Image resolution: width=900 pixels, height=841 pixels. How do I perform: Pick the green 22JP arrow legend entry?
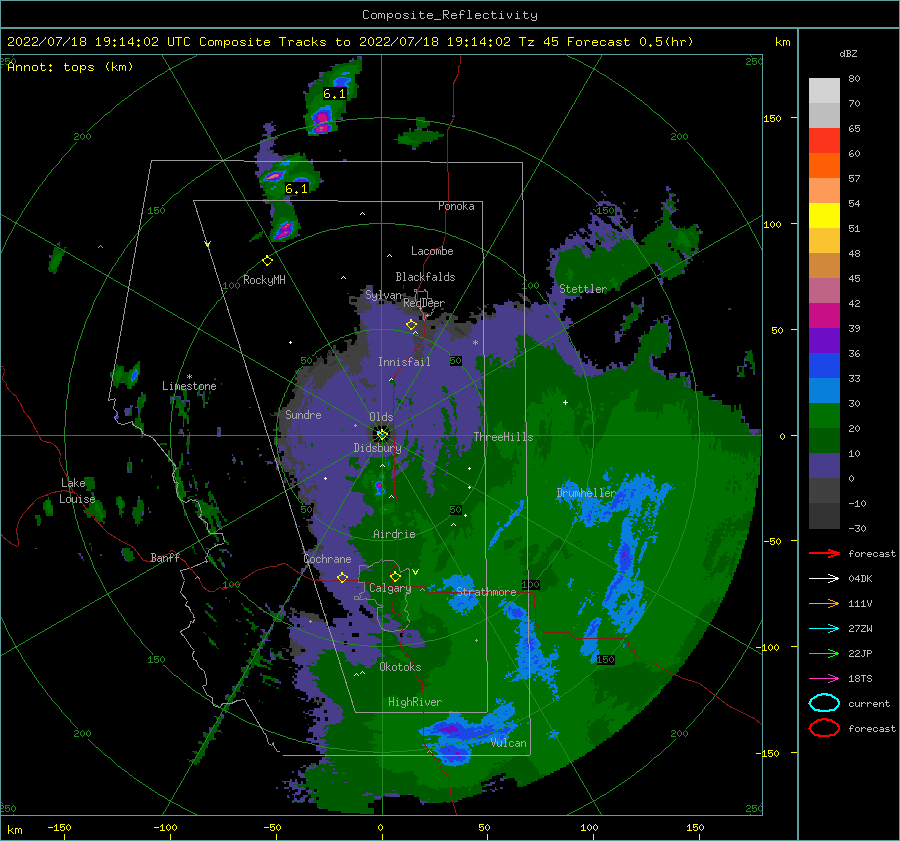point(824,653)
